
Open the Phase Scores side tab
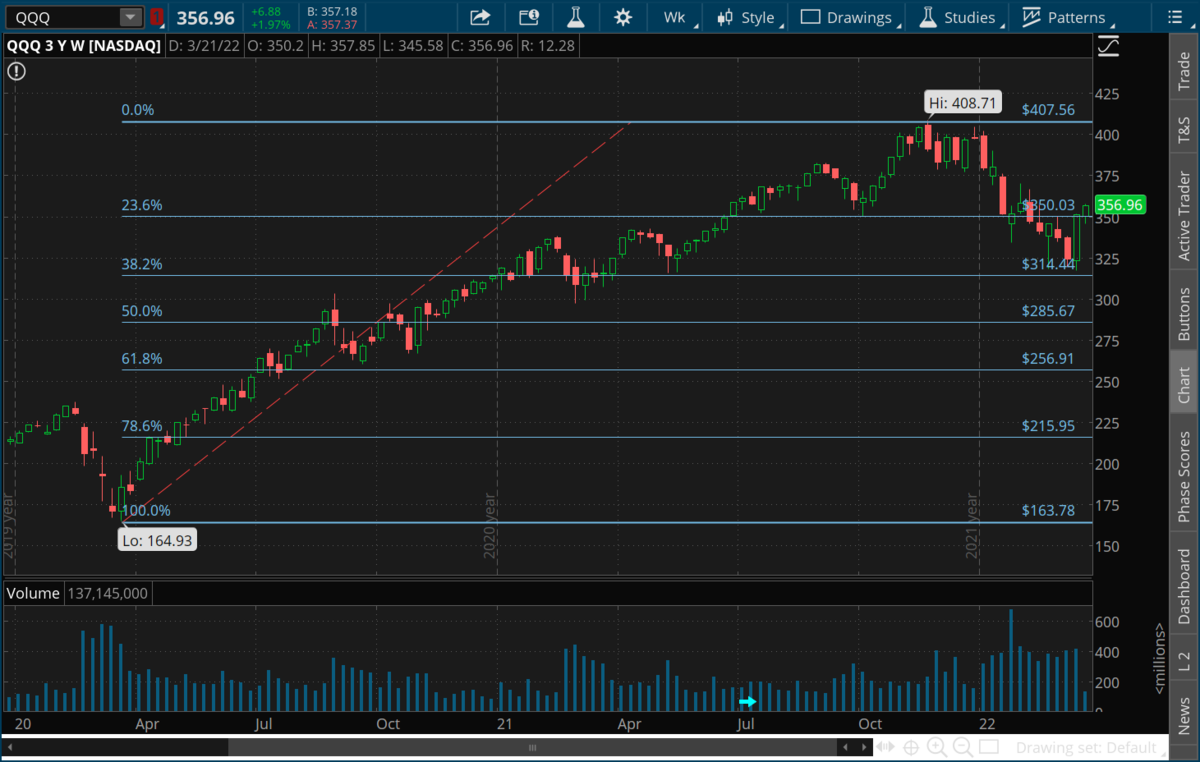pyautogui.click(x=1184, y=474)
